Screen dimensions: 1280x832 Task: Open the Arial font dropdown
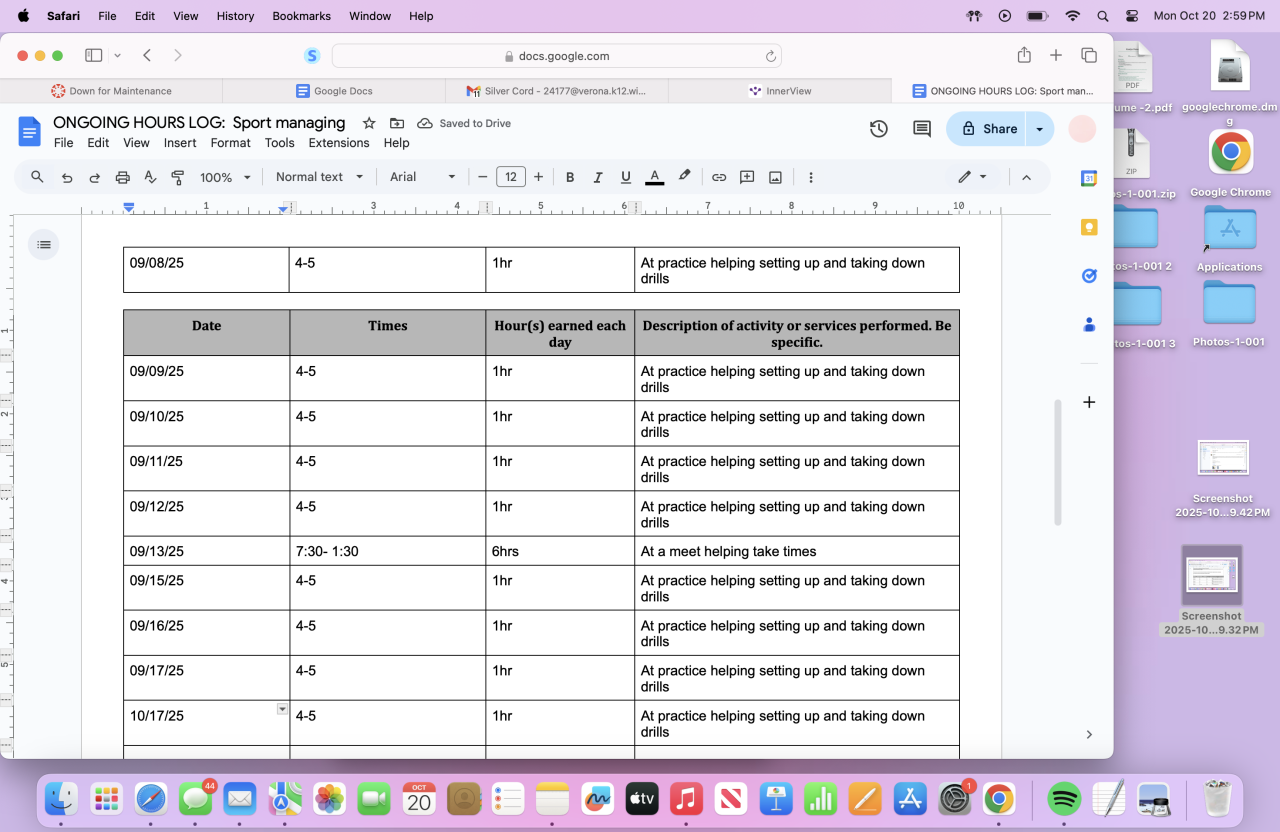pyautogui.click(x=422, y=177)
